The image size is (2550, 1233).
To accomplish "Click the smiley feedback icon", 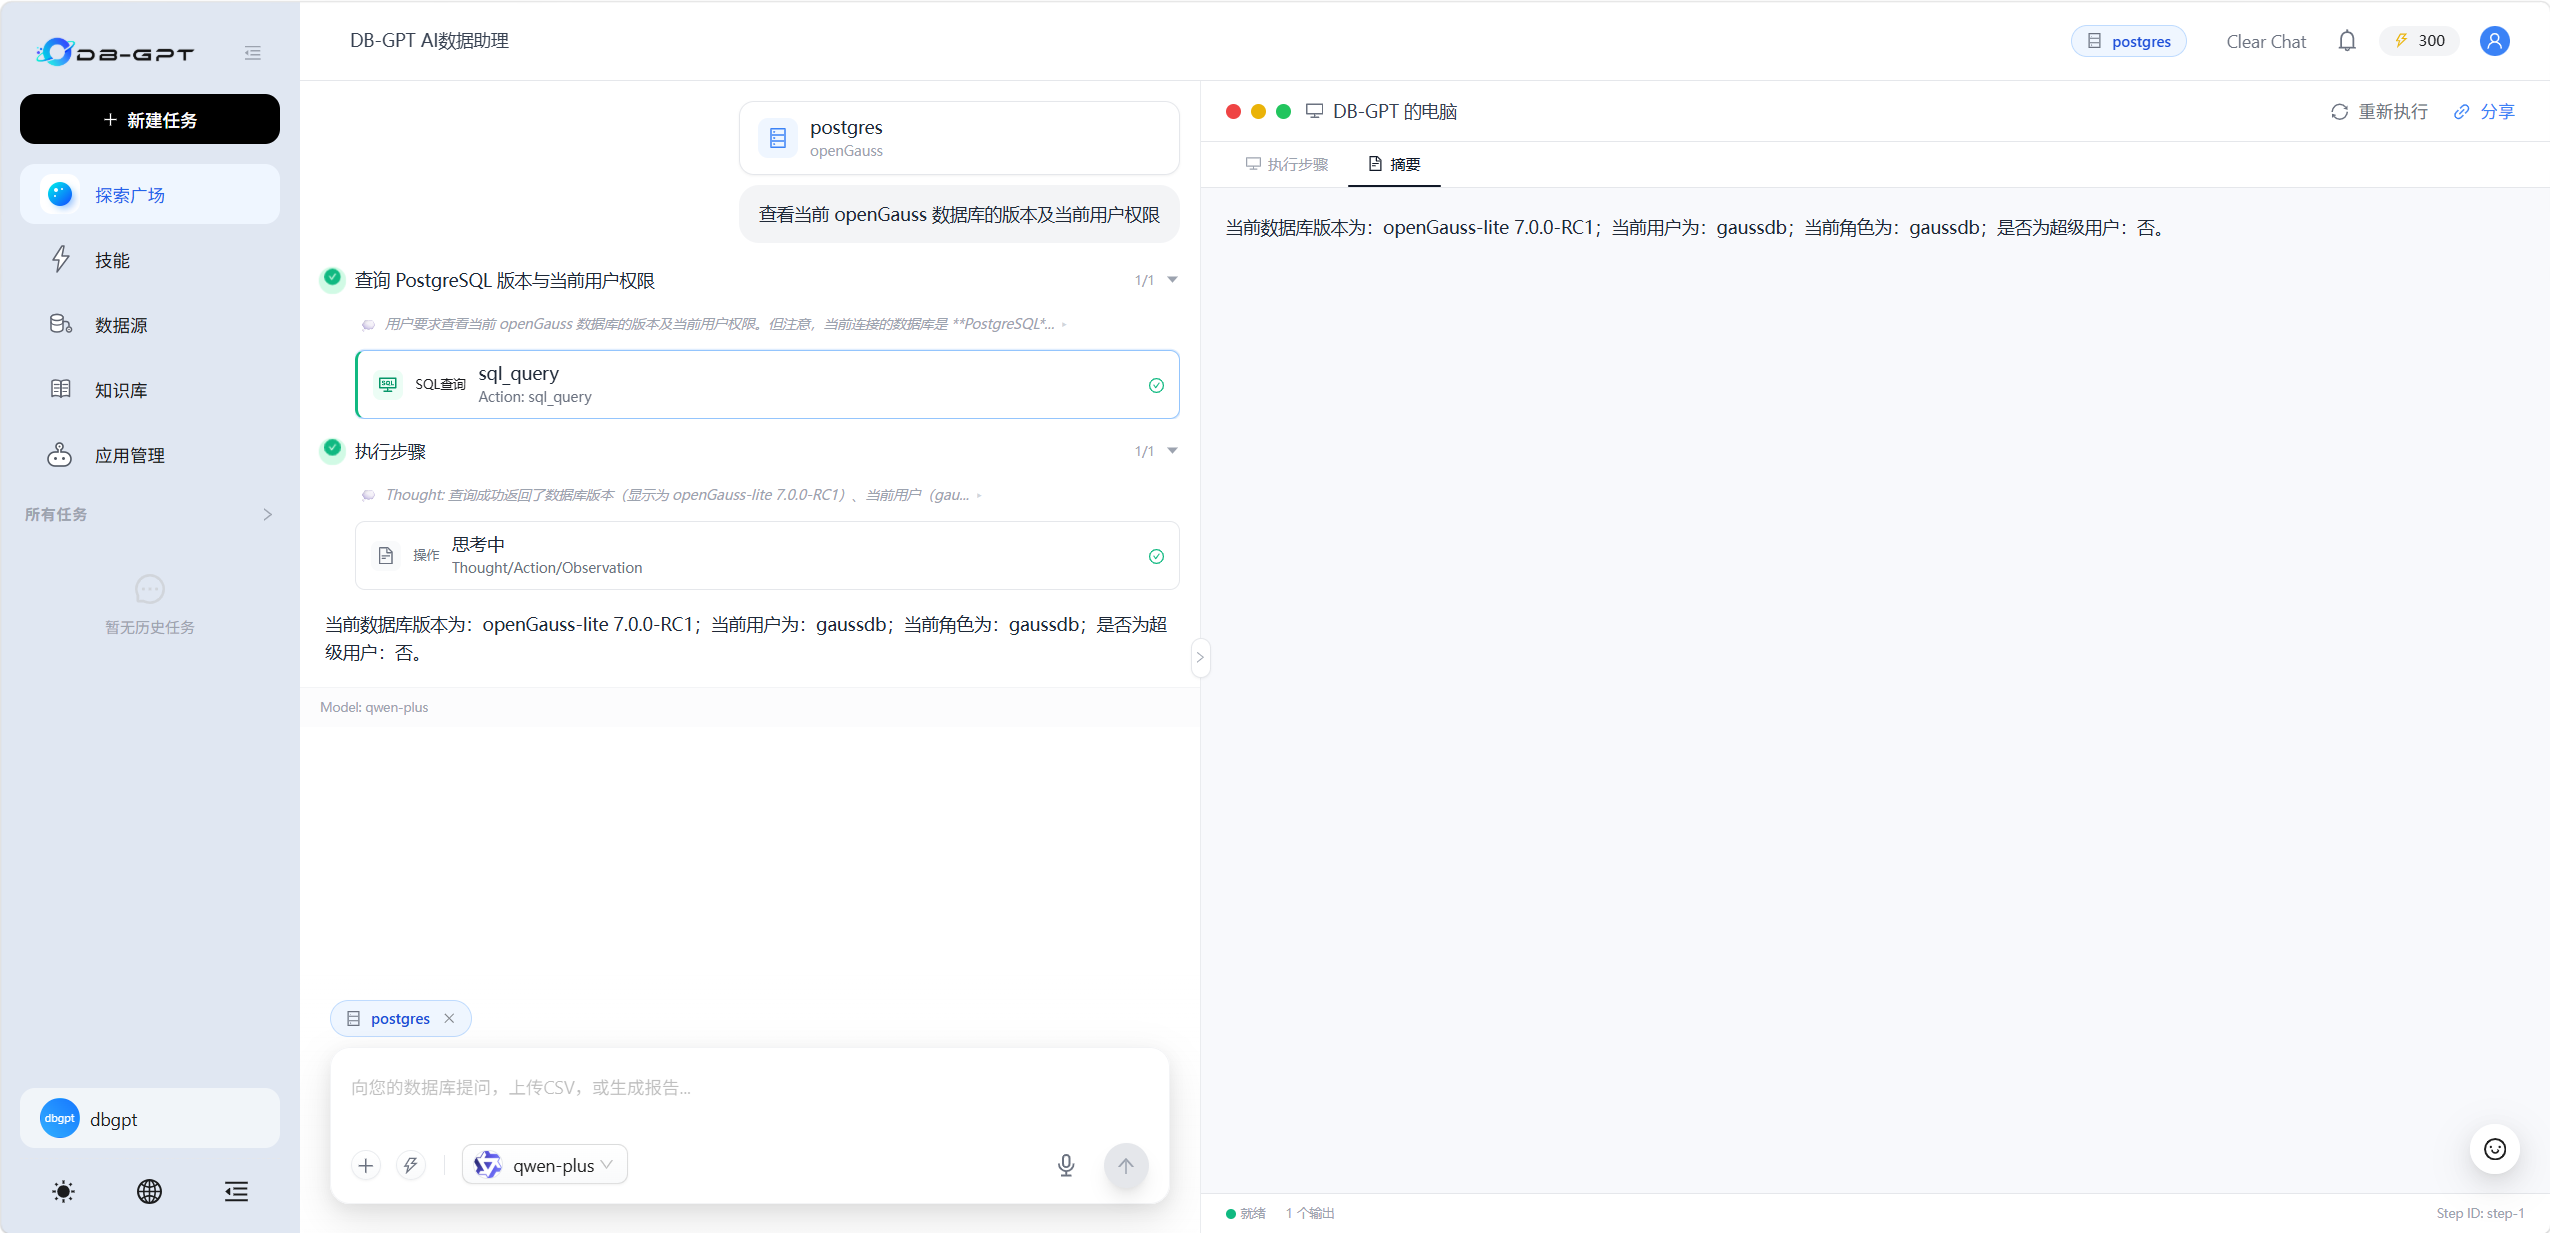I will 2495,1149.
